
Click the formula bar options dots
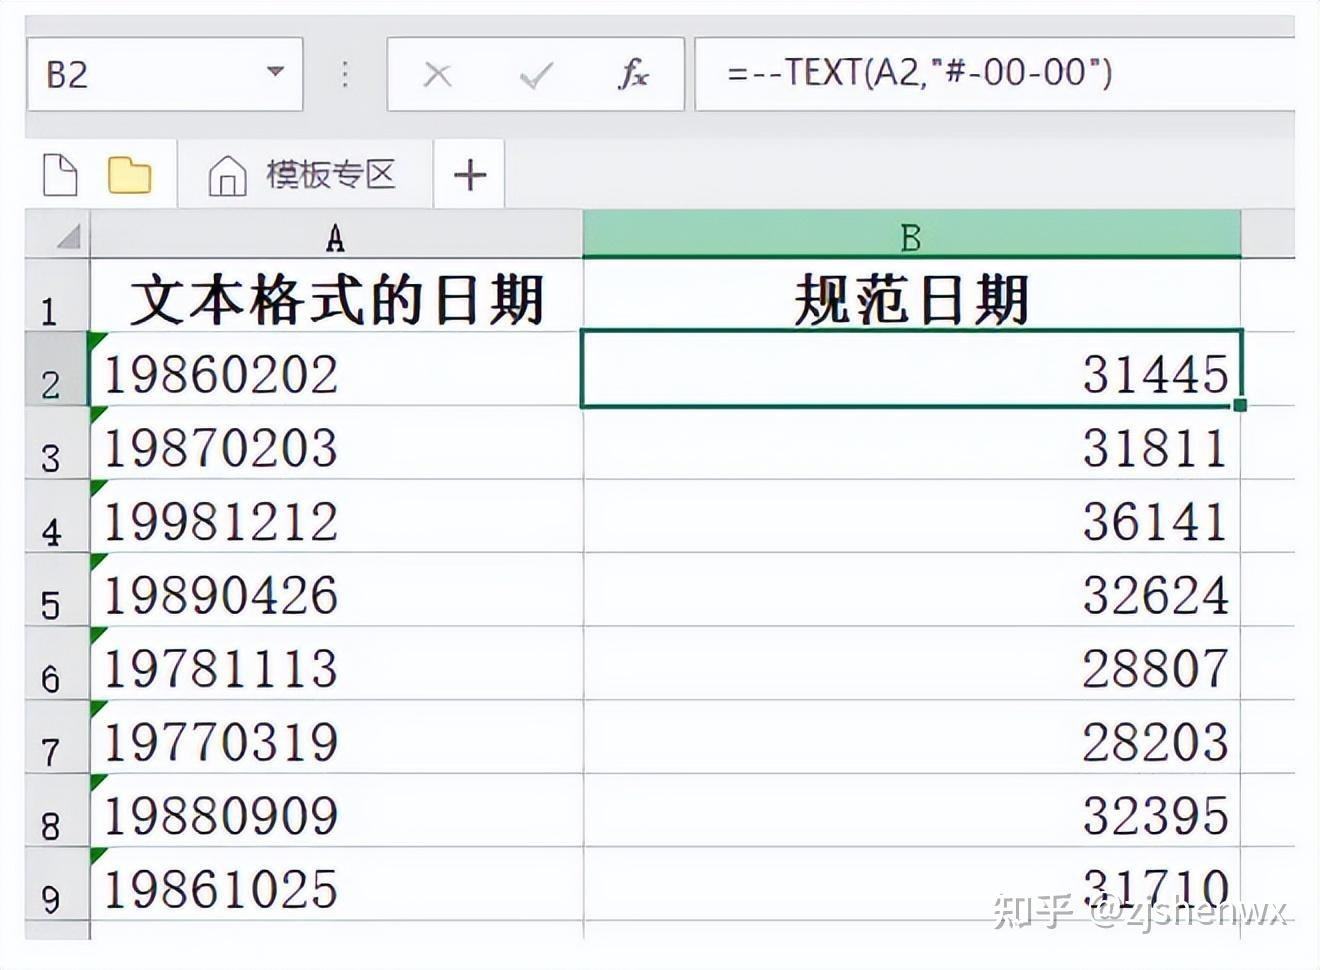(x=345, y=74)
